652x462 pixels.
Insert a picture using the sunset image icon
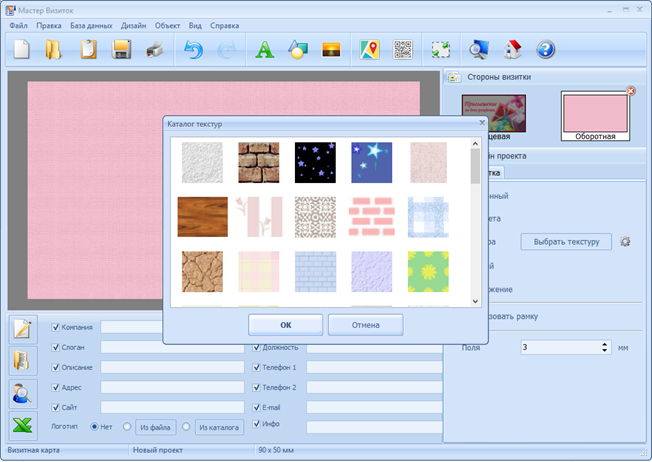(x=331, y=49)
